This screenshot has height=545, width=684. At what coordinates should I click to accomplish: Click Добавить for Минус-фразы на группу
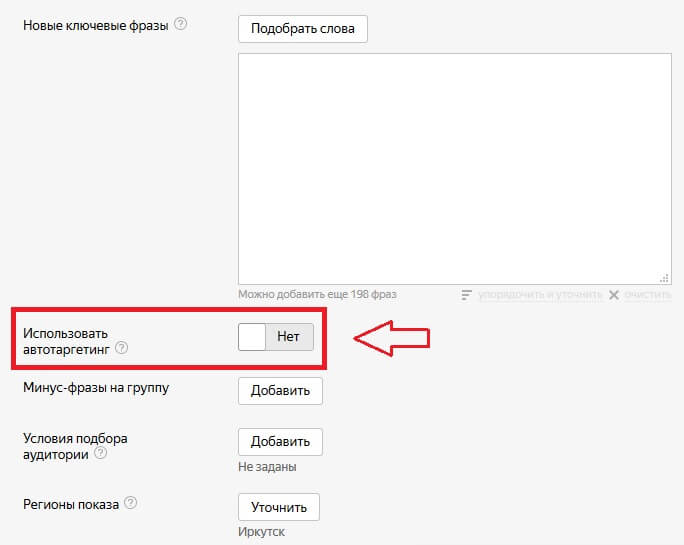[x=280, y=391]
